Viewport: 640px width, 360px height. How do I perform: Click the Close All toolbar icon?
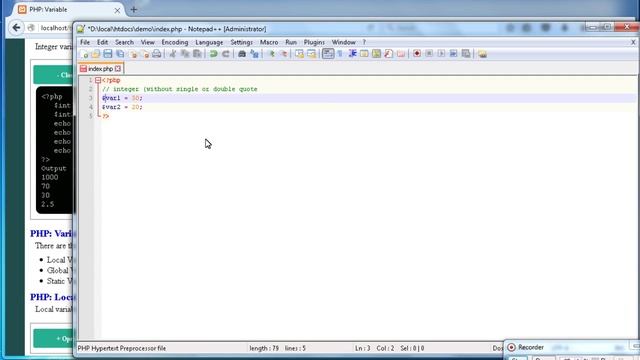144,54
